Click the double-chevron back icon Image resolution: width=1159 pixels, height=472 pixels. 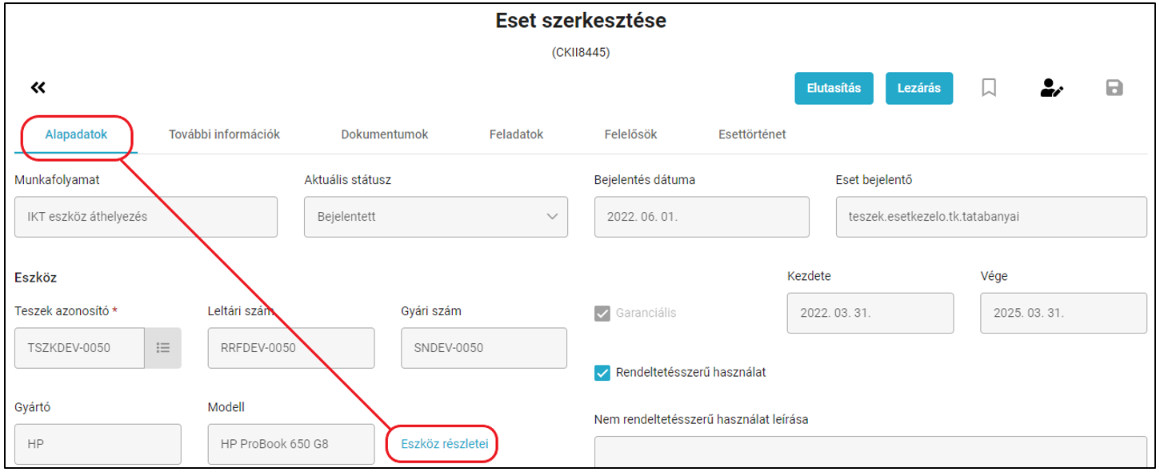click(x=38, y=88)
